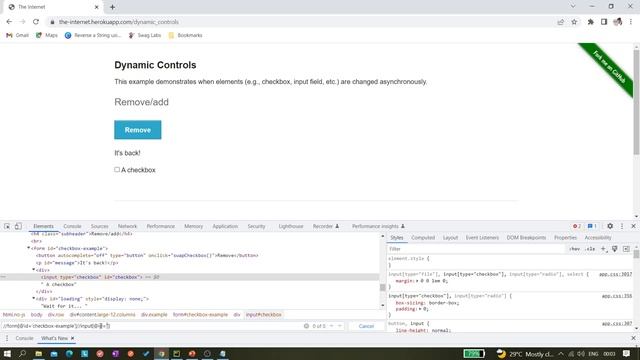Open the drawer three-dot menu

coord(7,338)
